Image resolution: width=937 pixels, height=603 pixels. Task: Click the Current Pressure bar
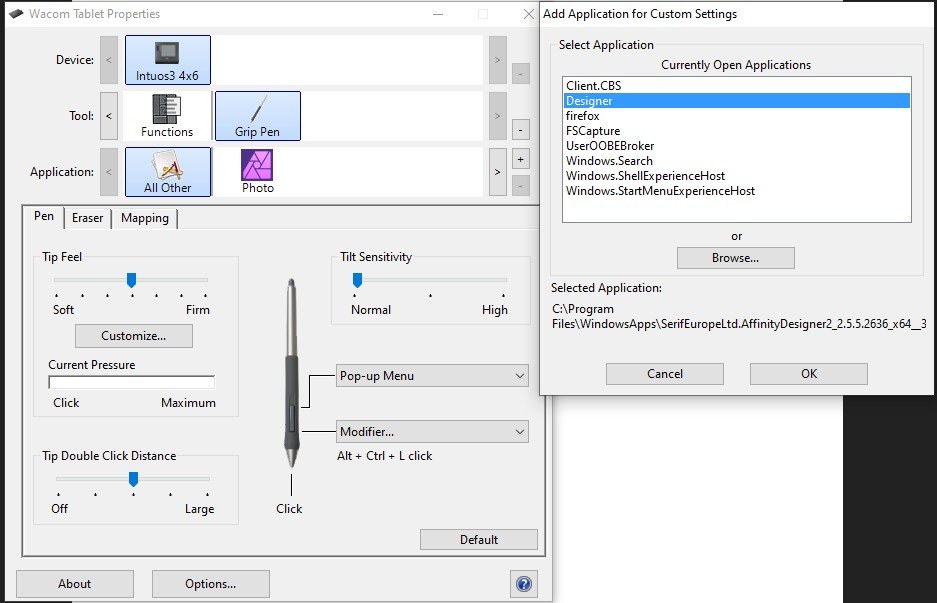[131, 382]
